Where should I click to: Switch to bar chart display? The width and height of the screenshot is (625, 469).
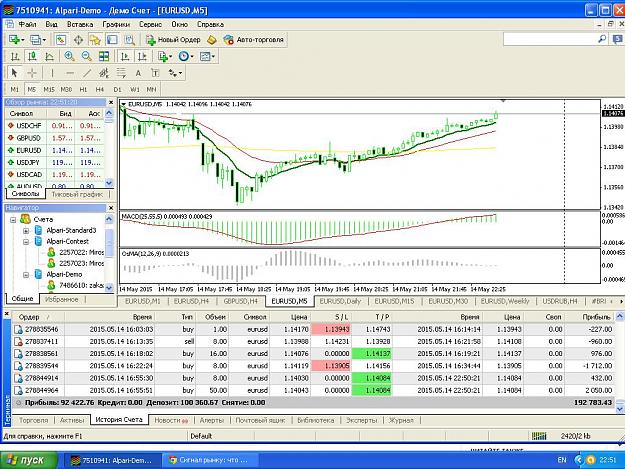[x=15, y=56]
